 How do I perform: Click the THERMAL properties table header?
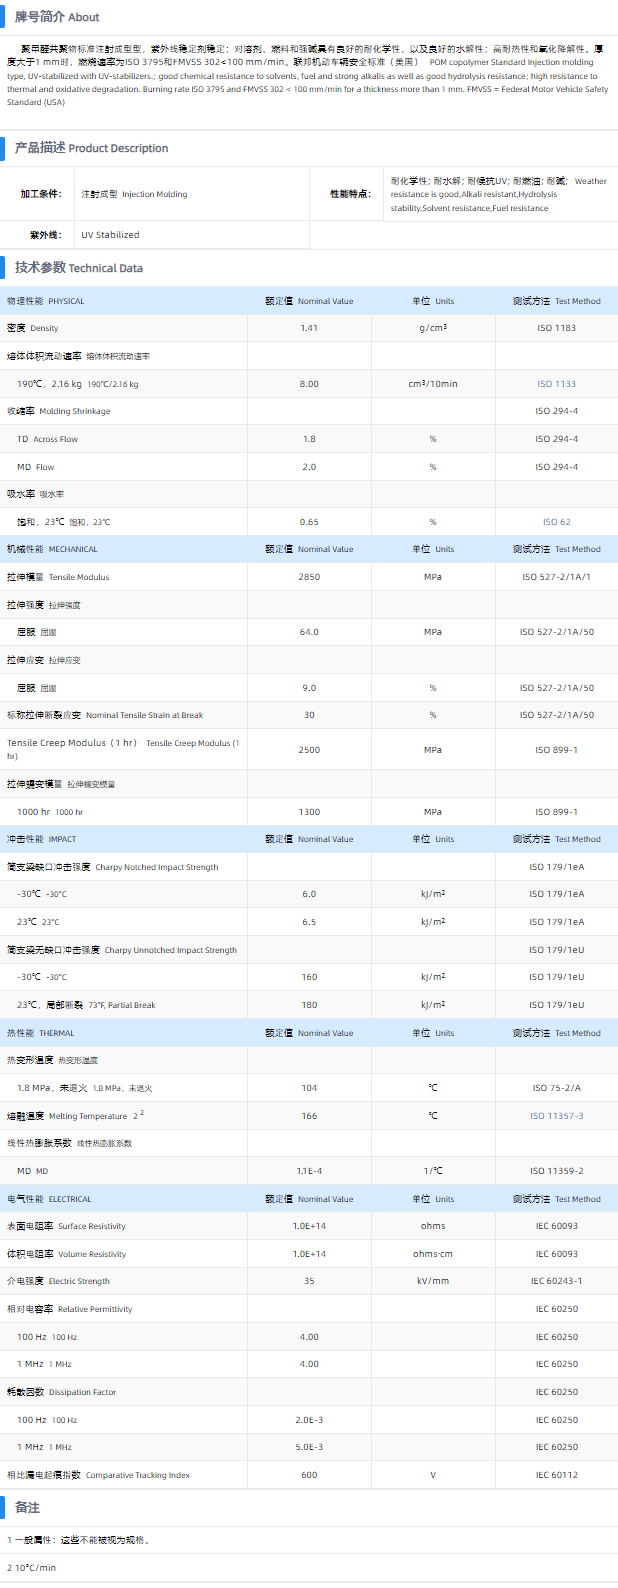[40, 1033]
